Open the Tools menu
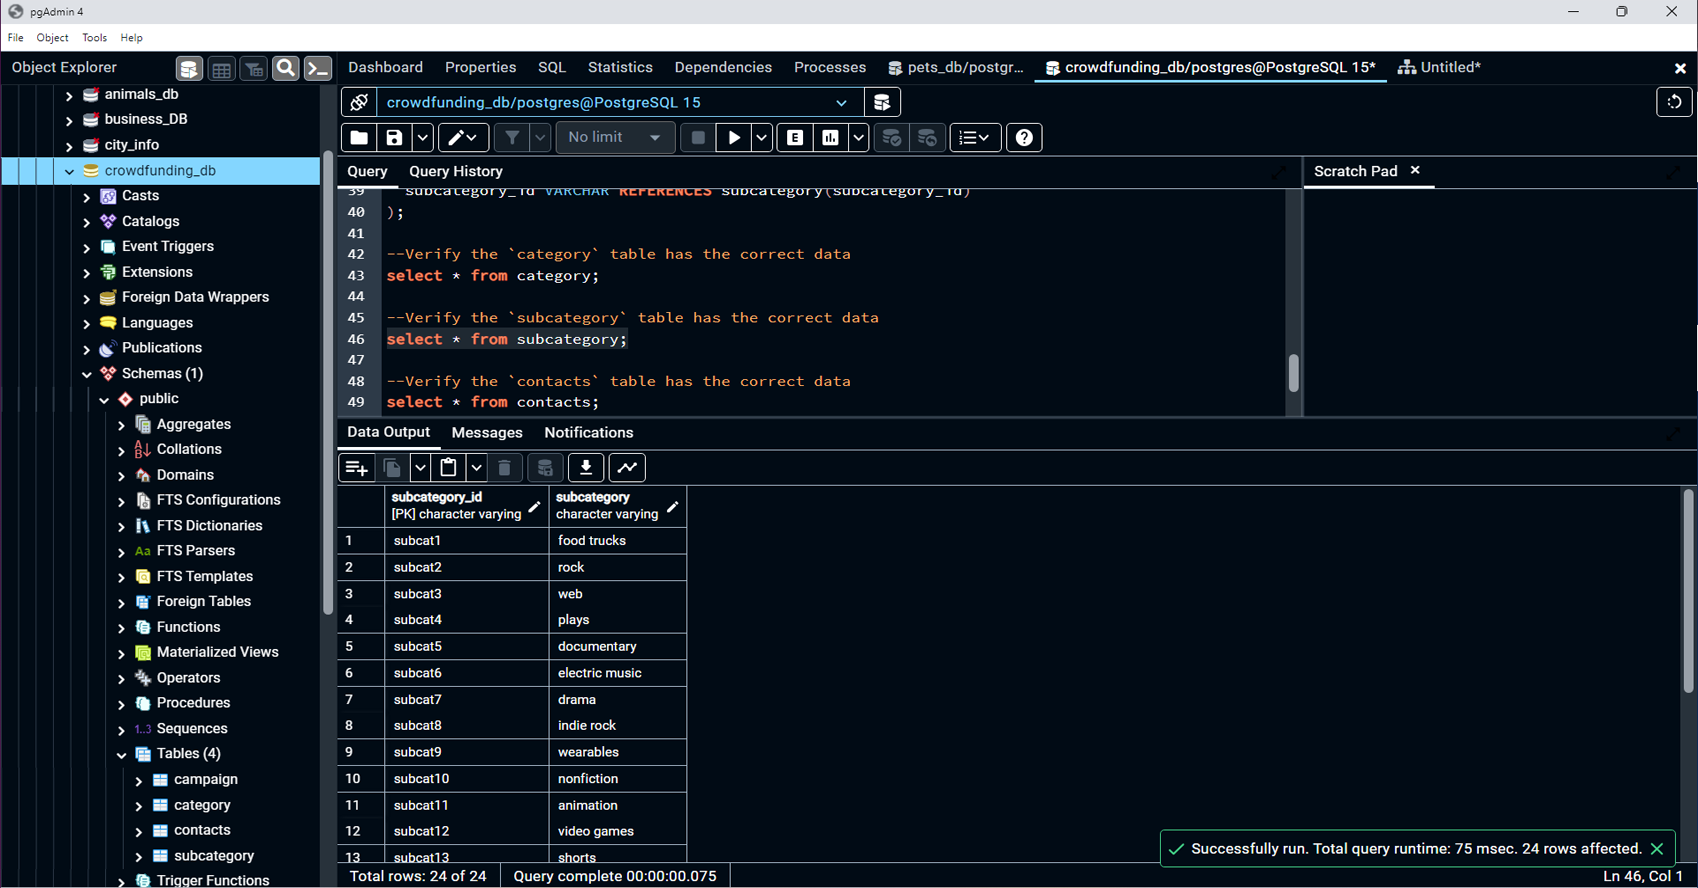Screen dimensions: 1698x888 pyautogui.click(x=94, y=38)
